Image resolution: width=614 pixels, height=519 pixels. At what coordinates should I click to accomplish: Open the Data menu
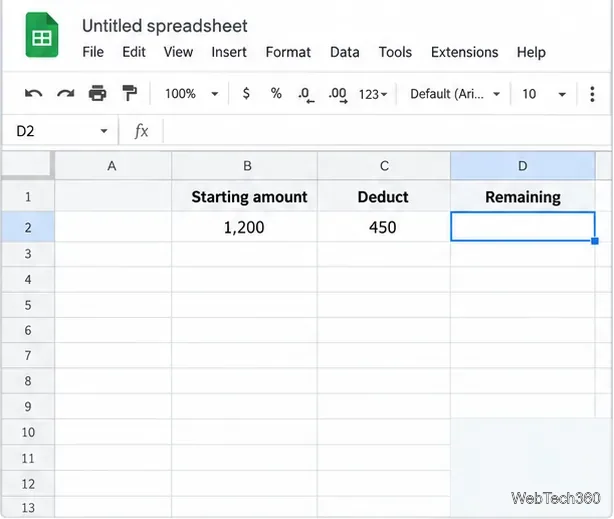tap(345, 52)
